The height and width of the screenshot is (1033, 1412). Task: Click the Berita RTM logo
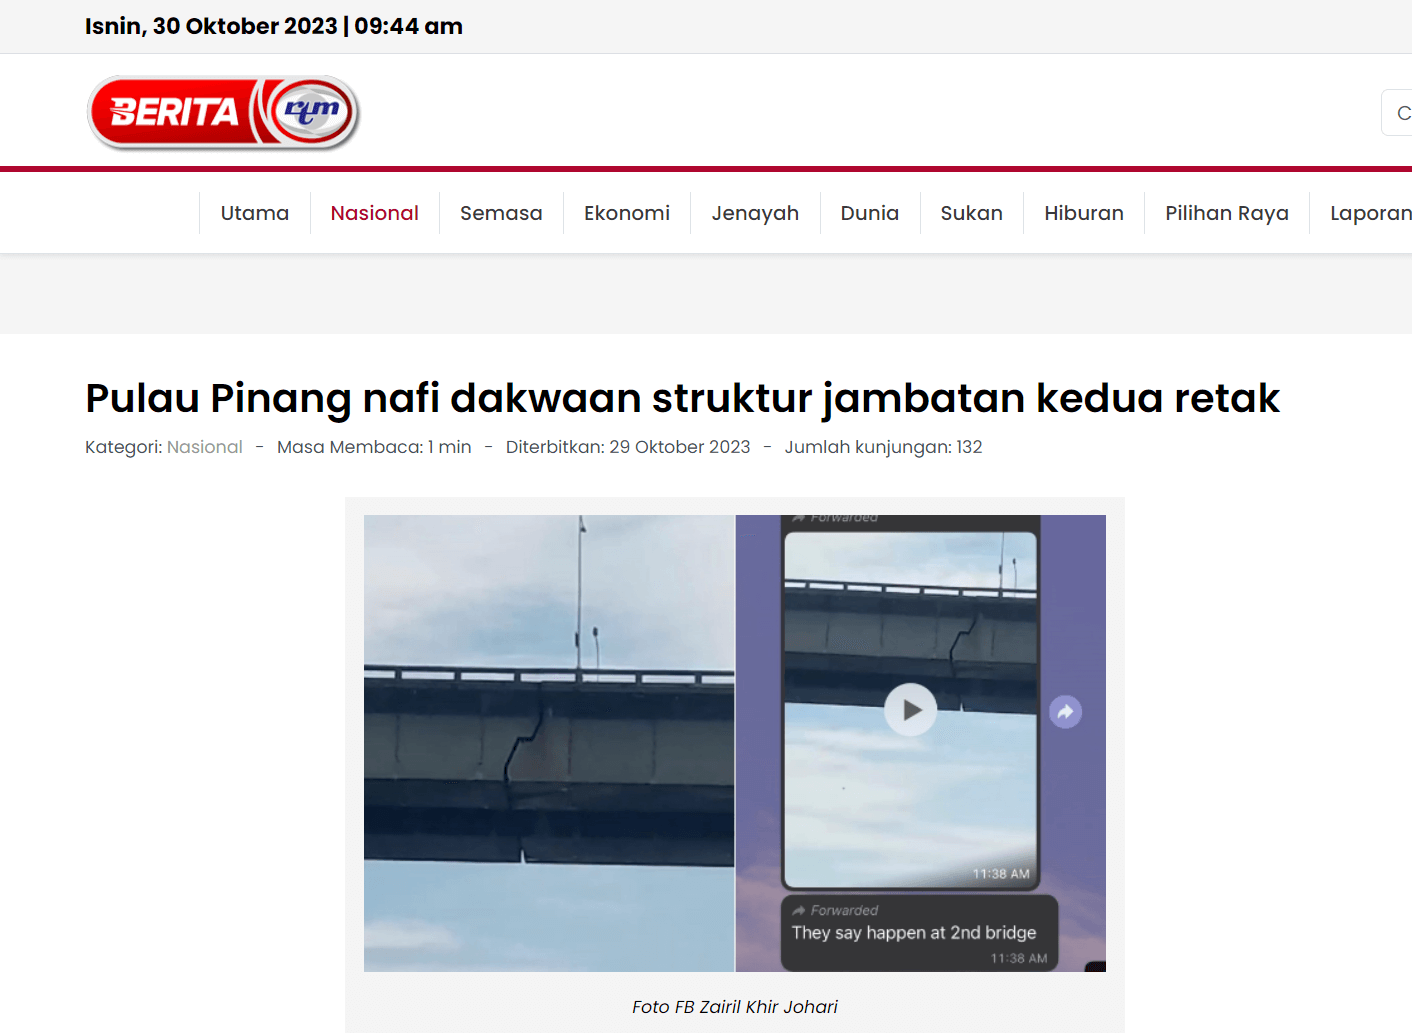click(x=223, y=112)
